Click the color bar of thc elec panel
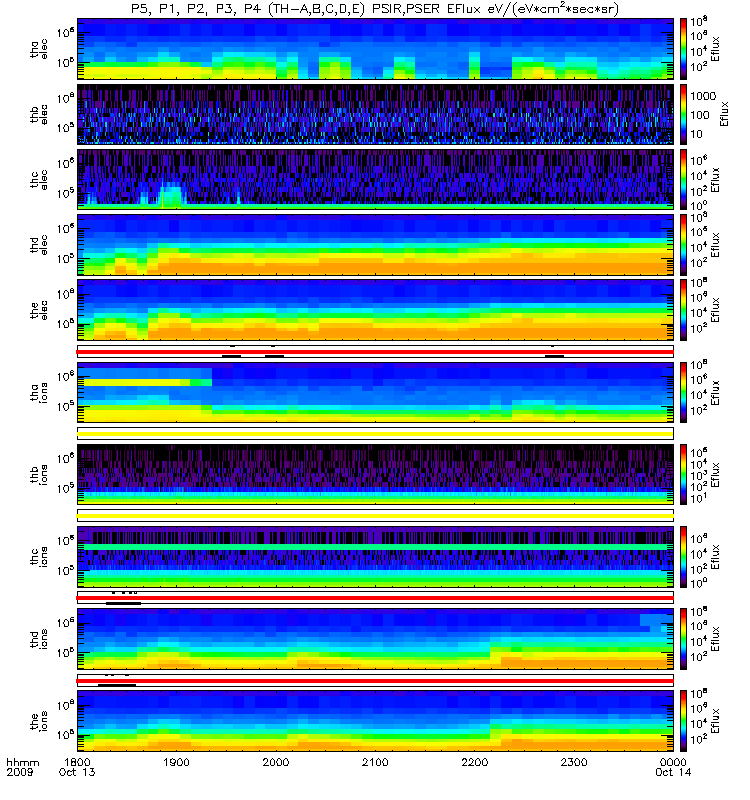This screenshot has width=750, height=800. pos(683,180)
